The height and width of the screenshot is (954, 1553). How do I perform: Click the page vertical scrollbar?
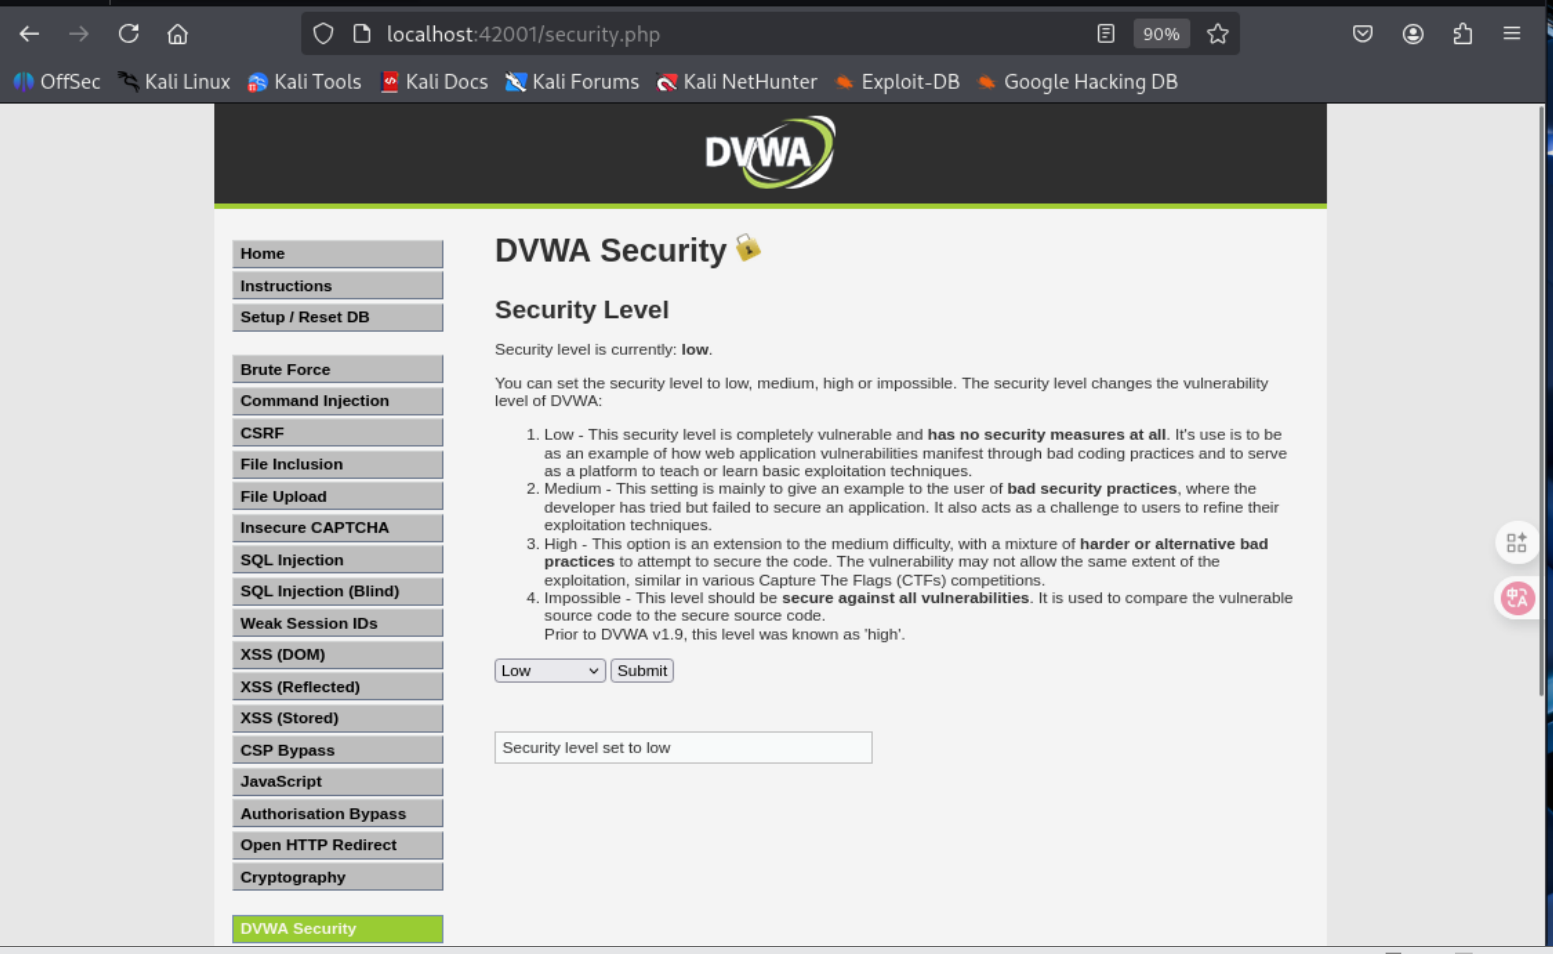coord(1541,400)
